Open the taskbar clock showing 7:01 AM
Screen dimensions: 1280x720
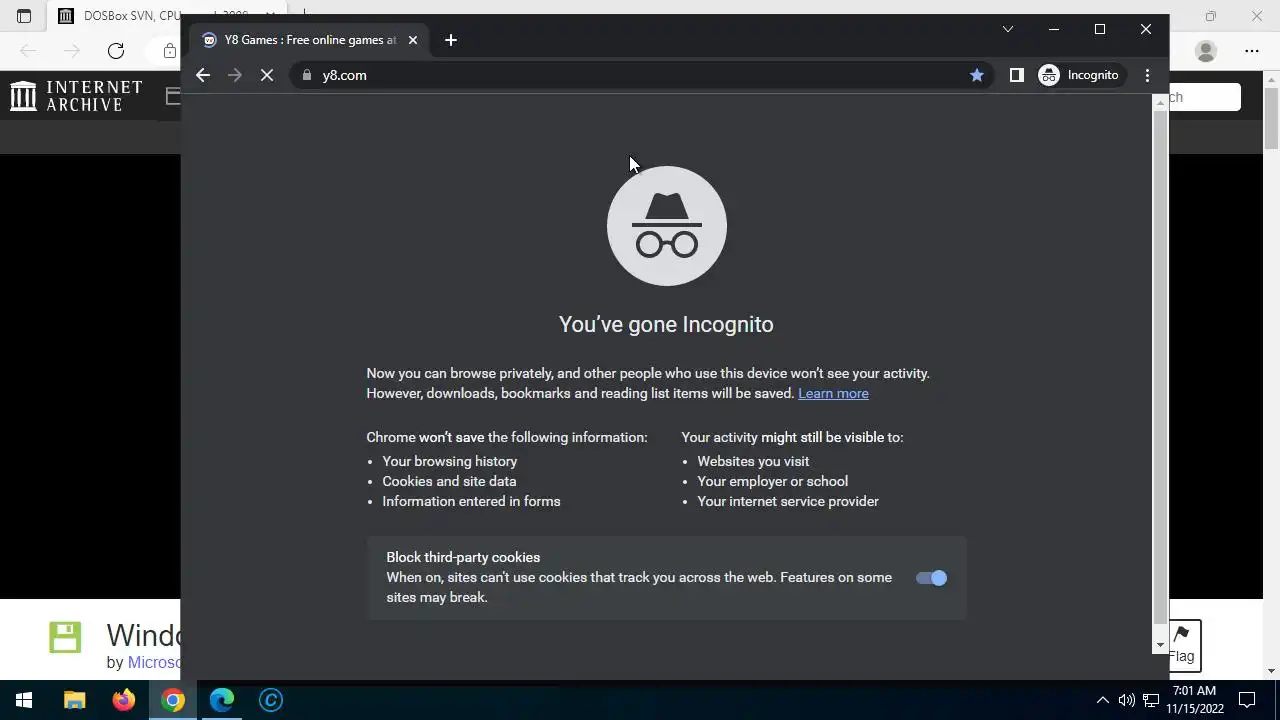point(1194,700)
